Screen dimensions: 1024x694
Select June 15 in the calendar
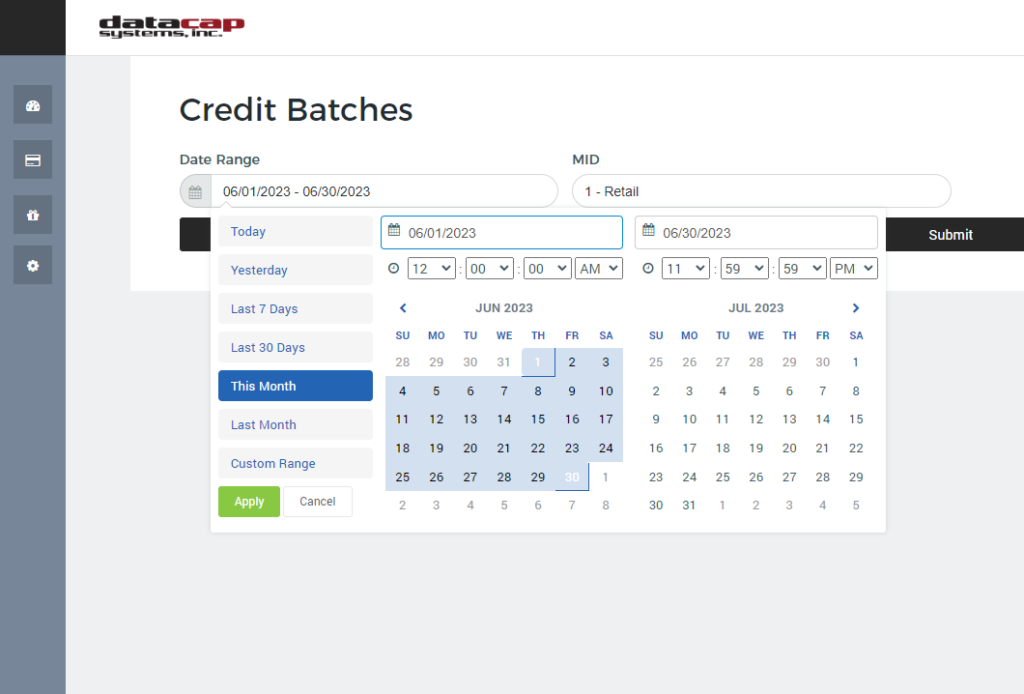point(537,419)
